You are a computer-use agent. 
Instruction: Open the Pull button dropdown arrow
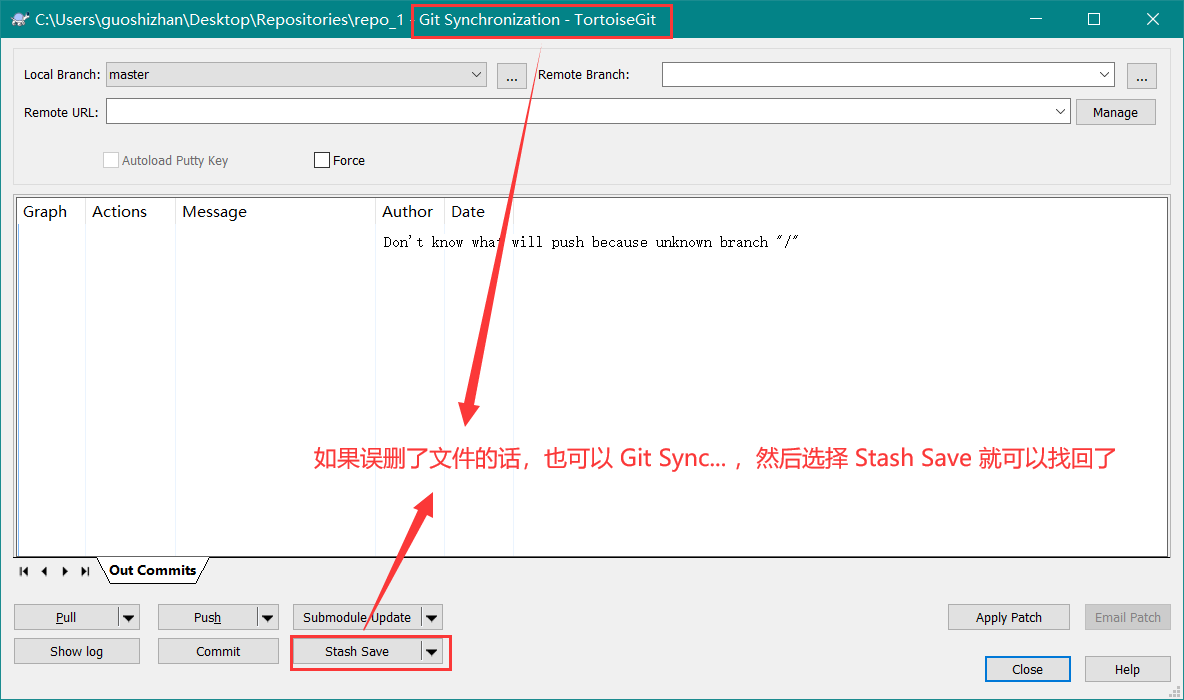coord(128,618)
